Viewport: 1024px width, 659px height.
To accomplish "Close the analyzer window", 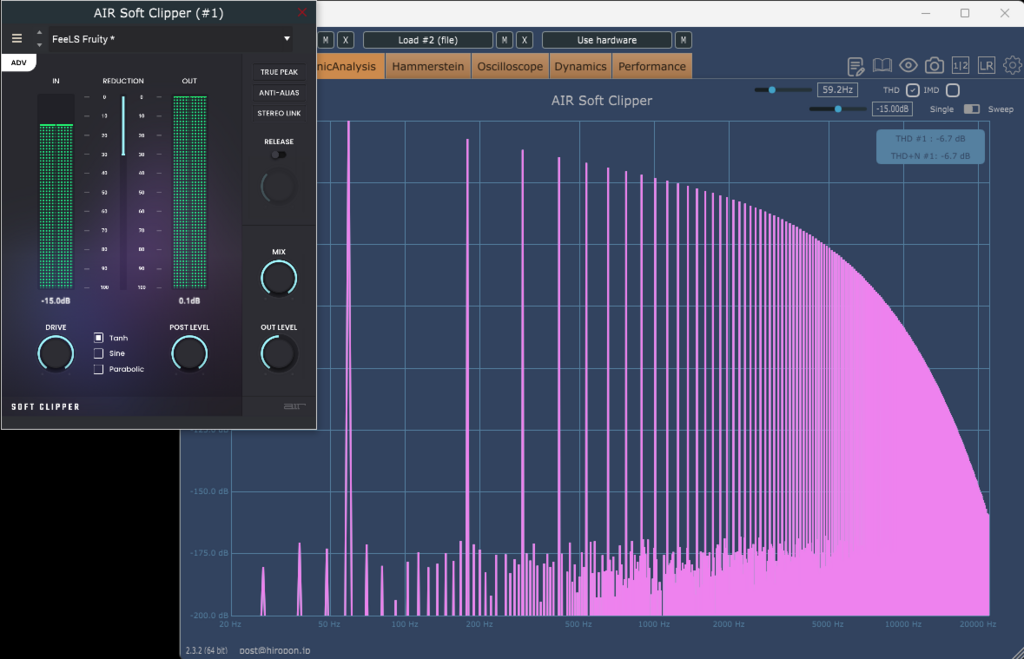I will coord(1004,13).
